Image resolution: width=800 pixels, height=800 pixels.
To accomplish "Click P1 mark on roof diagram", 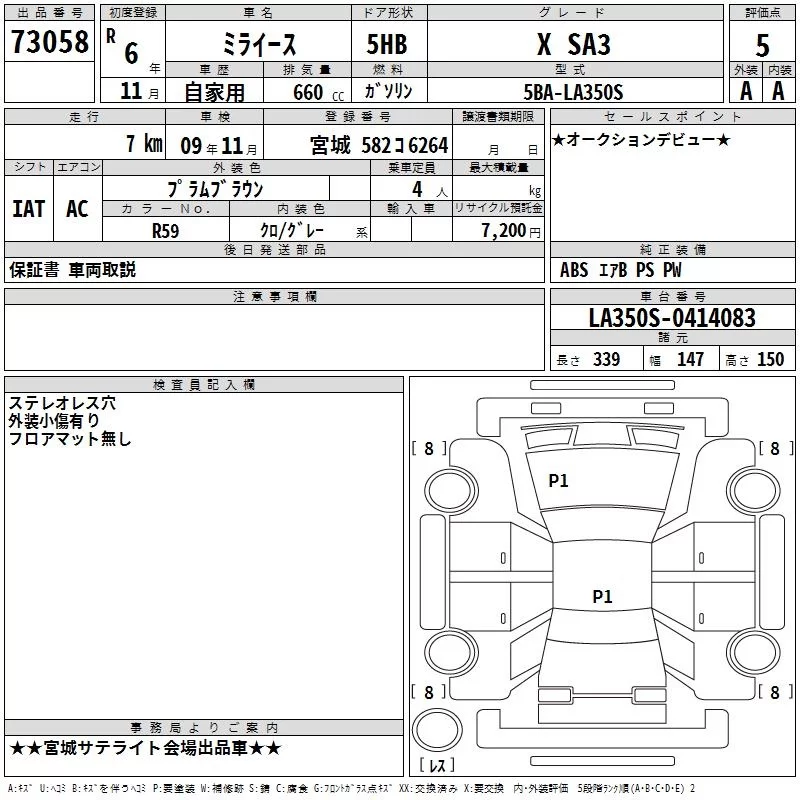I will click(x=602, y=596).
